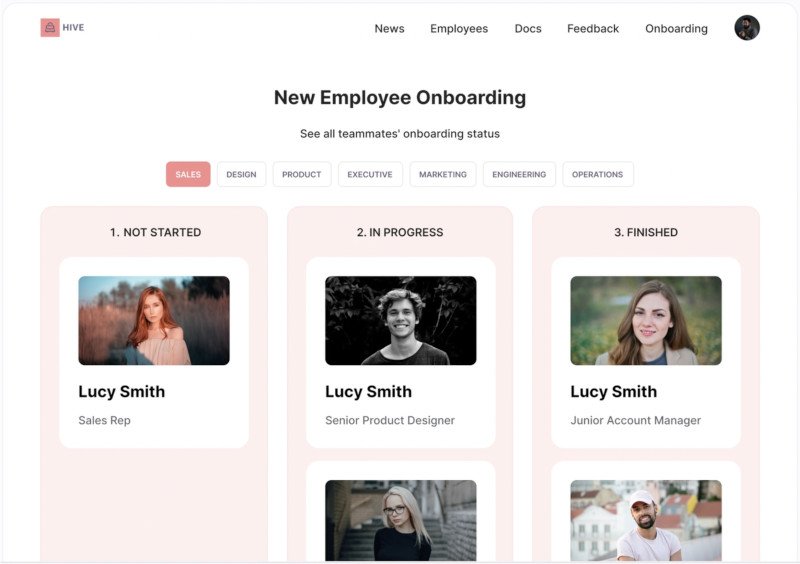Click the '2. IN PROGRESS' column header
Screen dimensions: 800x564
click(400, 232)
